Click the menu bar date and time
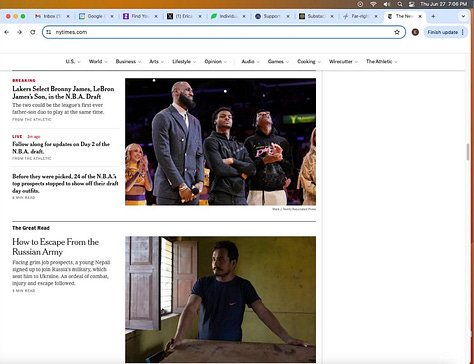Screen dimensions: 474x364 (443, 4)
